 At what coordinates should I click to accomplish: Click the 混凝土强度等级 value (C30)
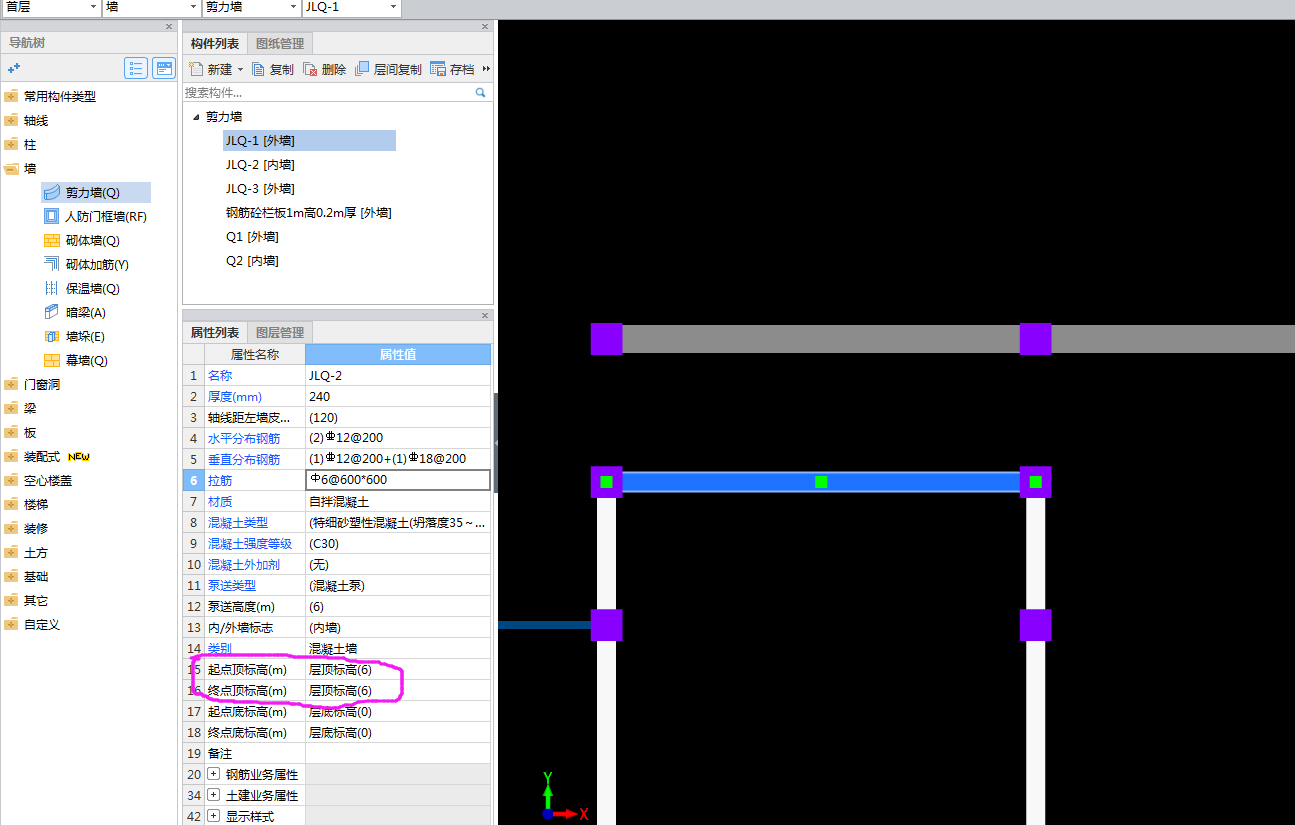click(x=398, y=543)
